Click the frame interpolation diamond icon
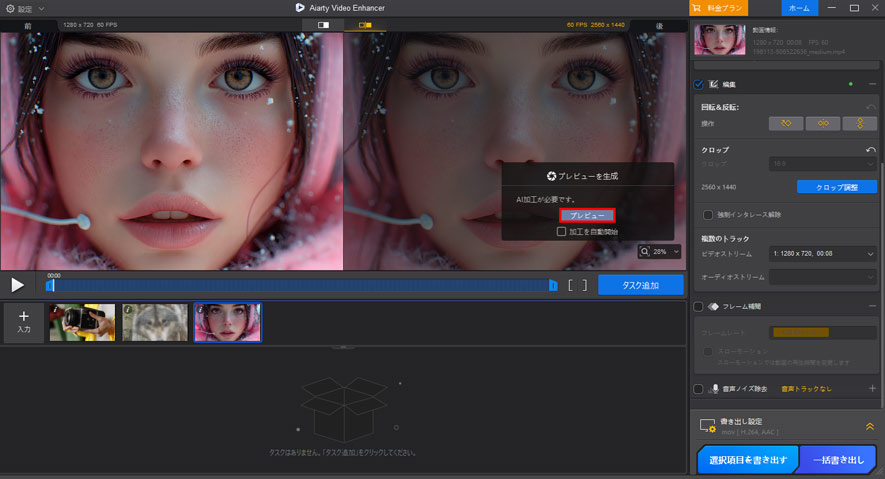Screen dimensions: 885x479 713,306
